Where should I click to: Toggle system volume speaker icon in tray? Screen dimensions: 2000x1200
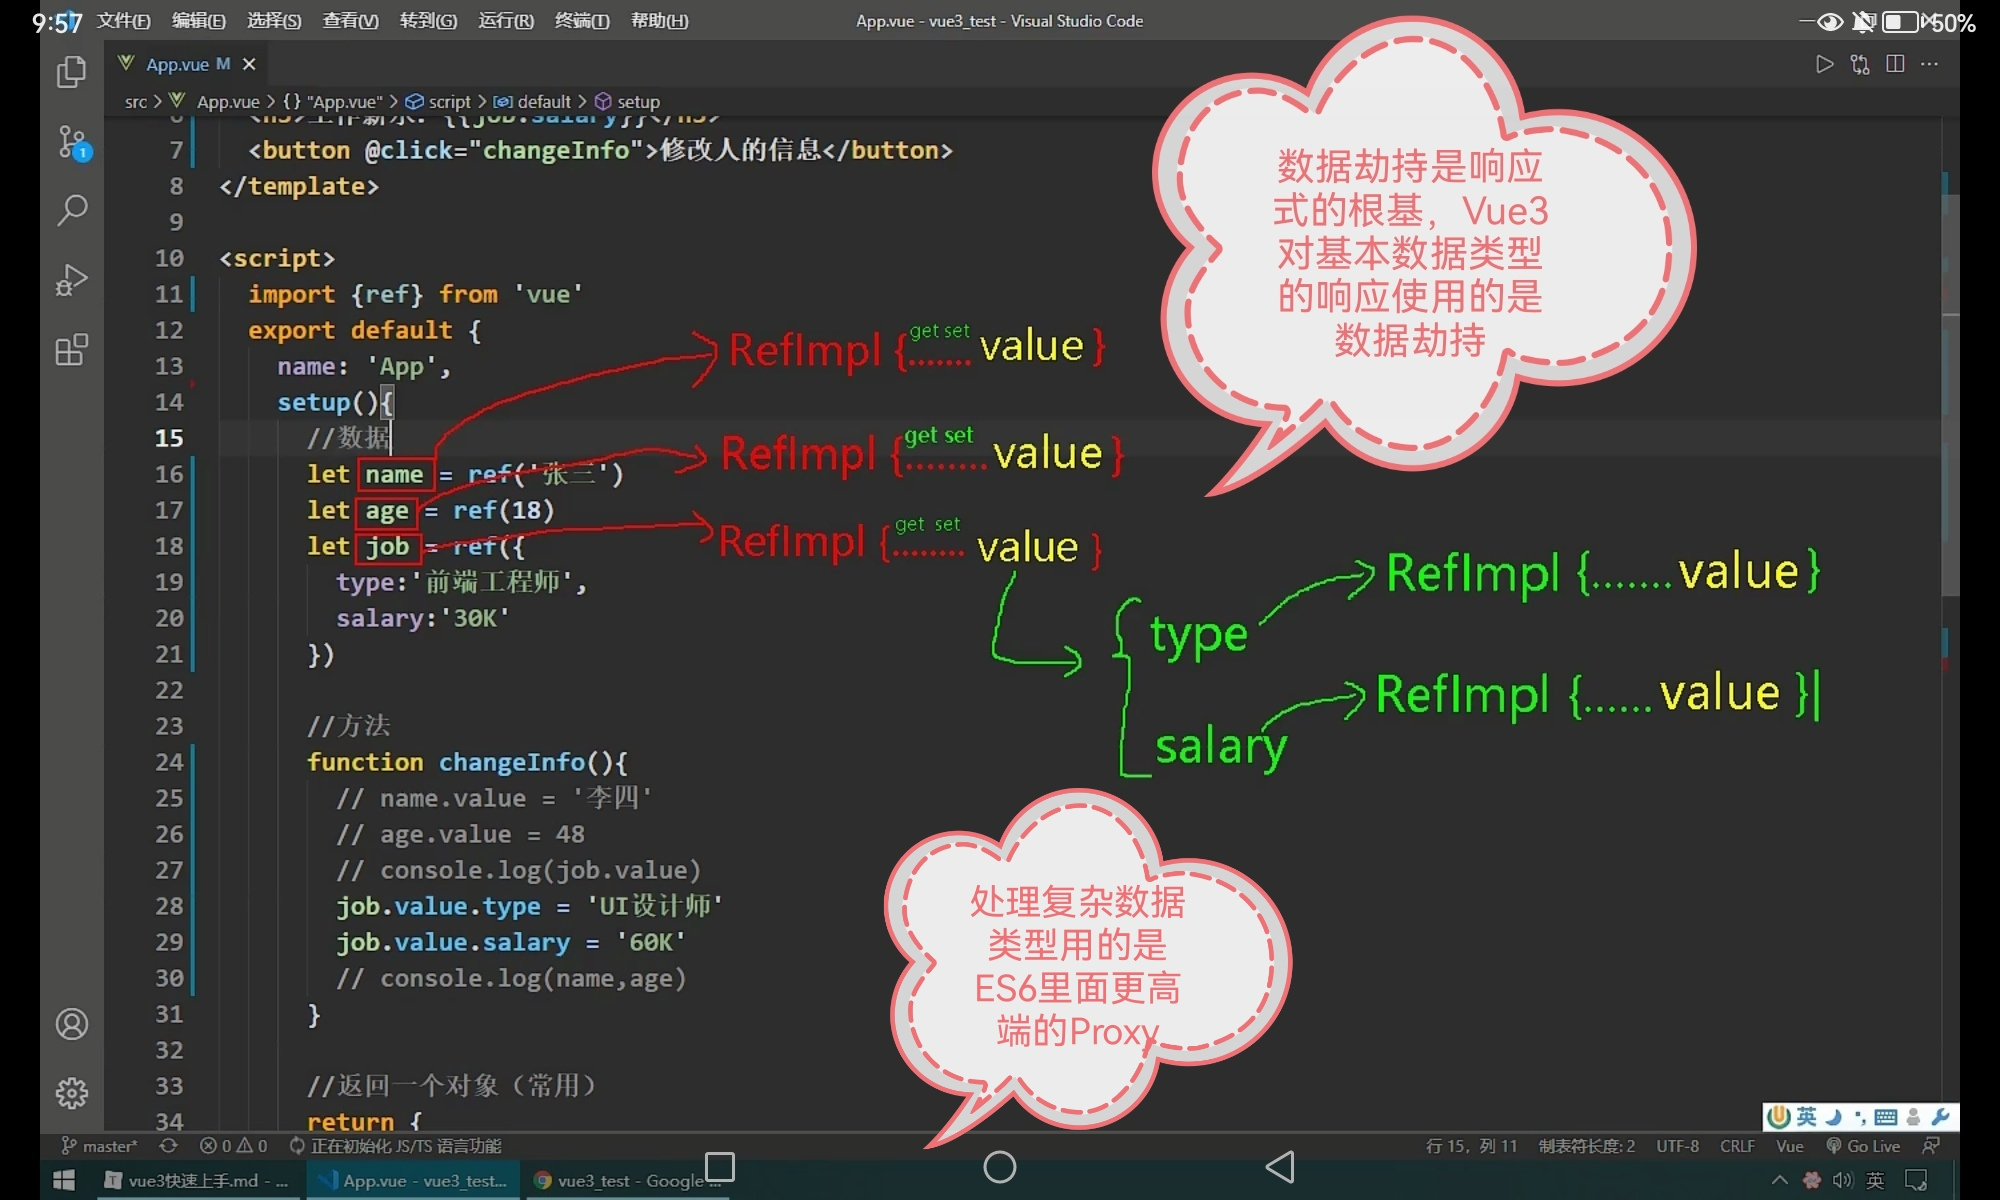click(1842, 1181)
